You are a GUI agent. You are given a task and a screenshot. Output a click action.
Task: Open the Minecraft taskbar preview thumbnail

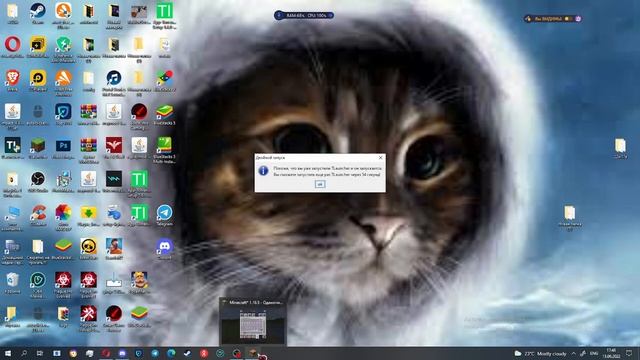253,322
